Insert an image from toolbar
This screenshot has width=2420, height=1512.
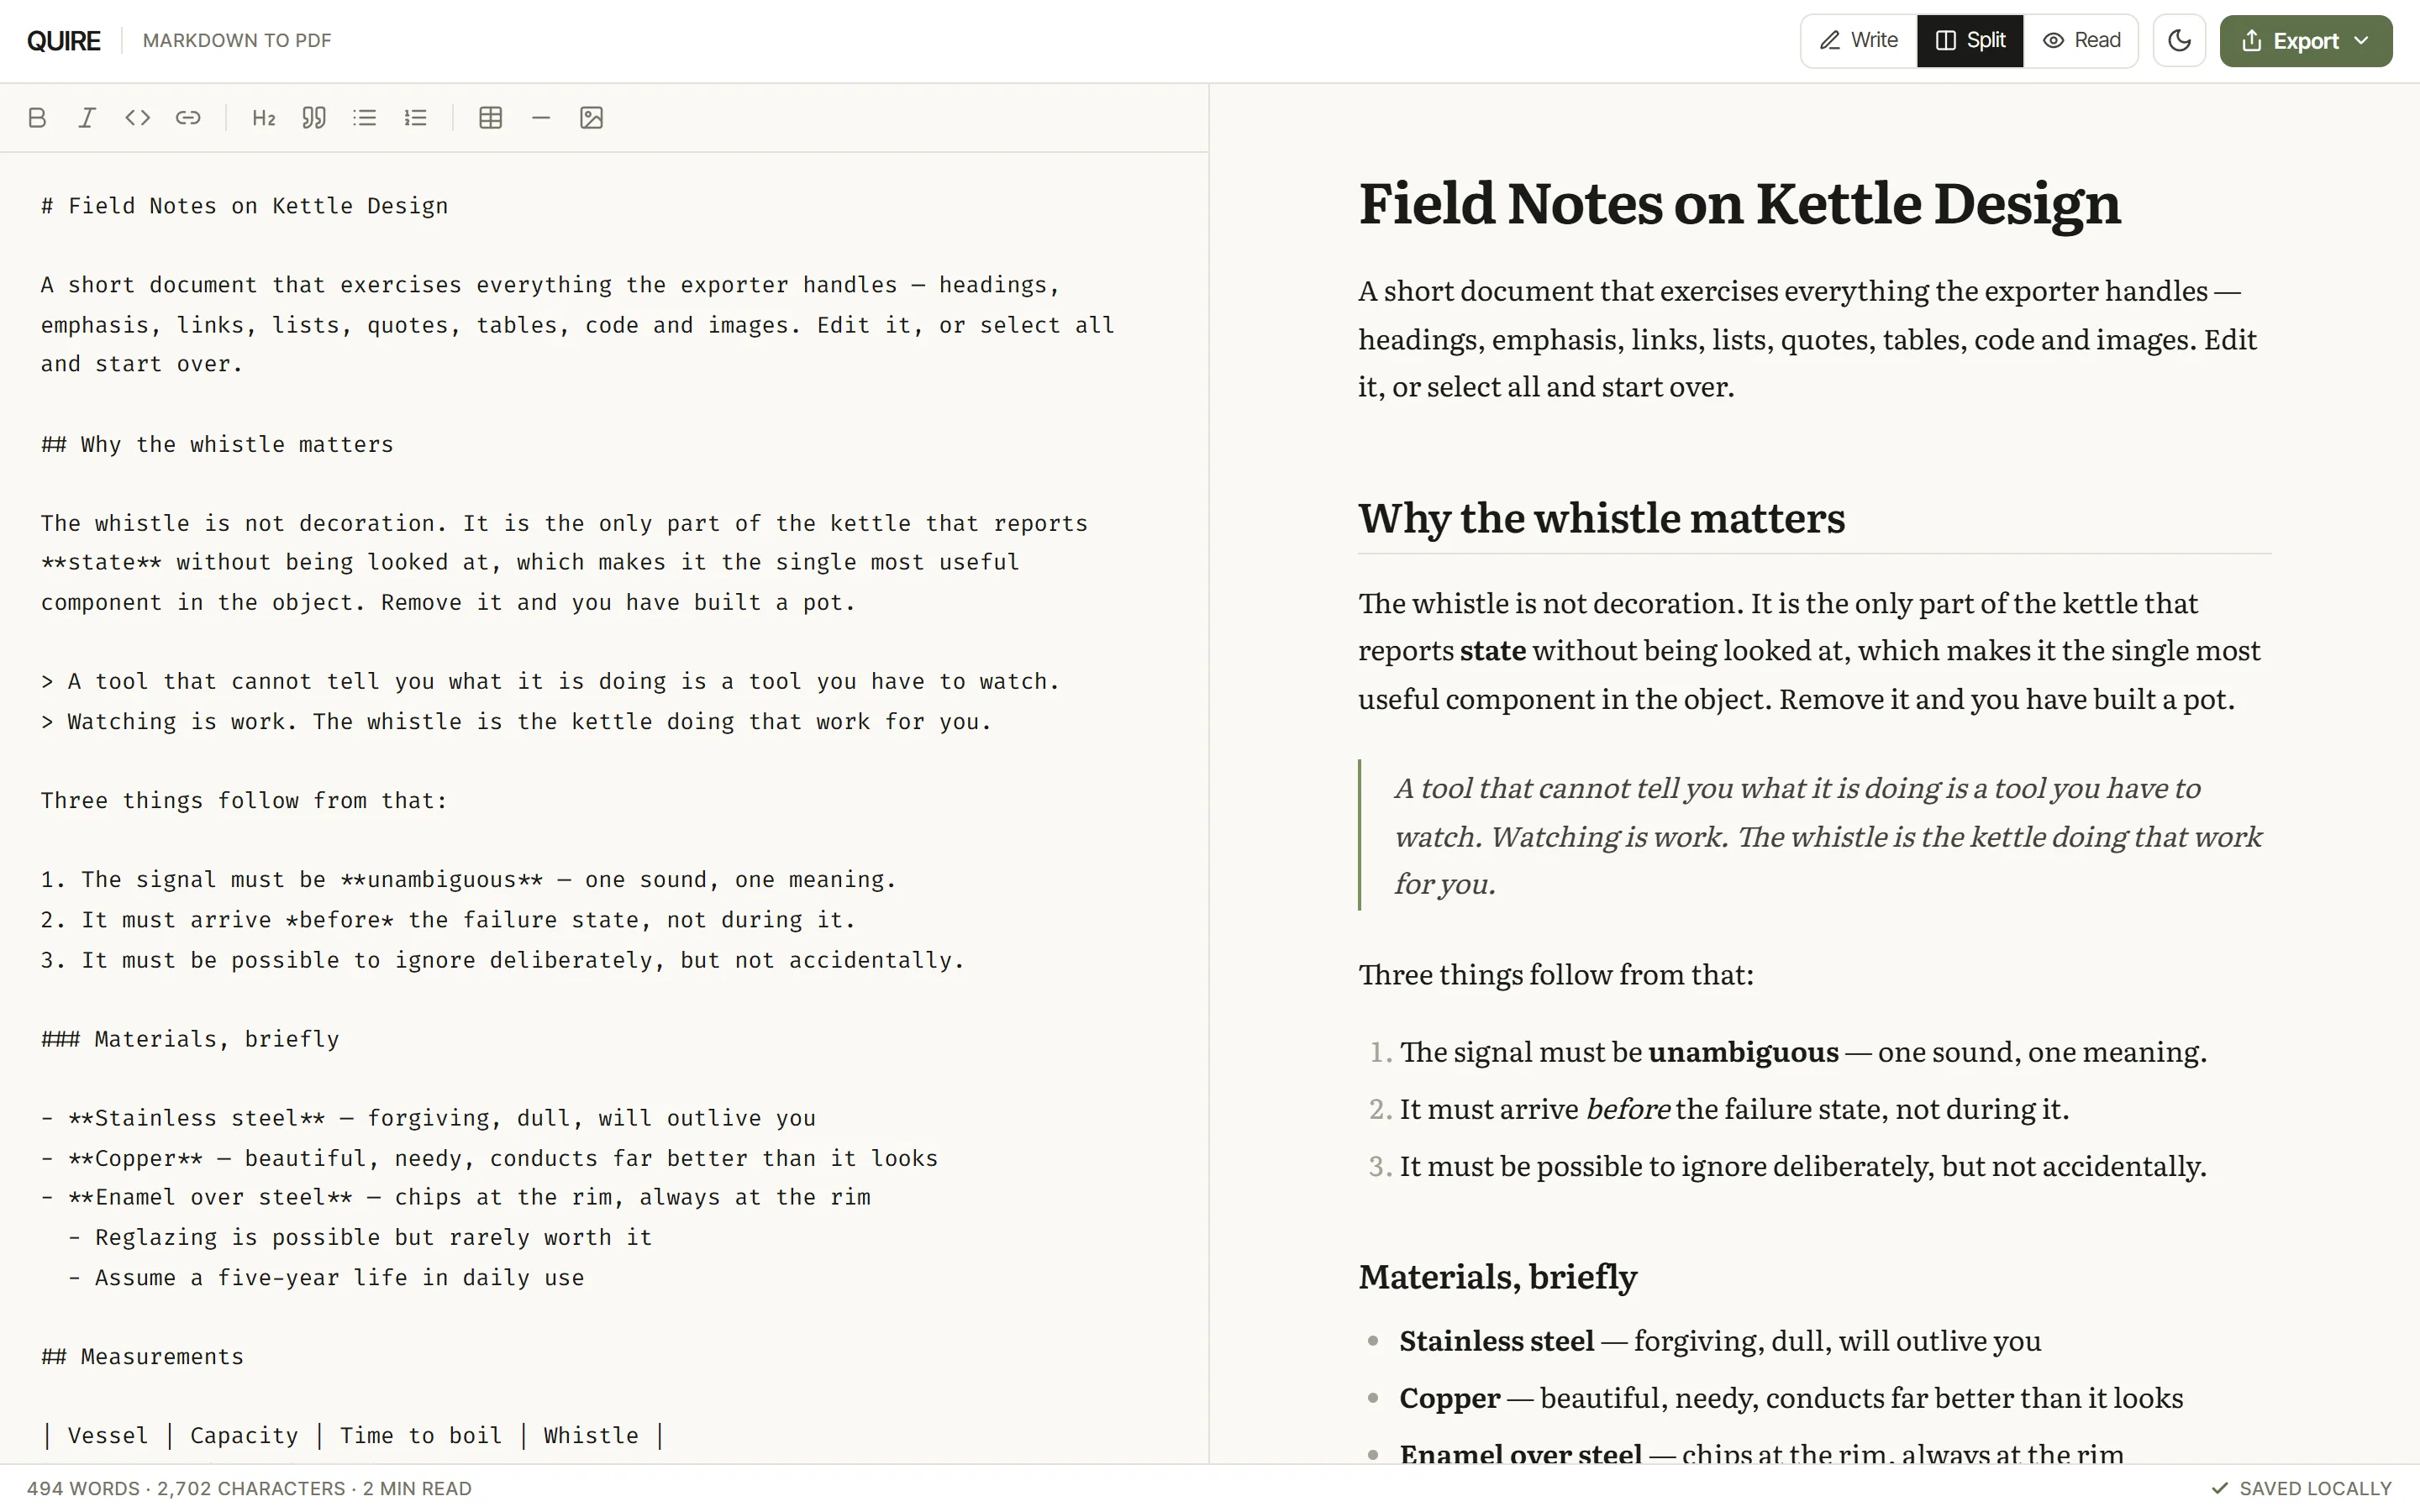592,118
